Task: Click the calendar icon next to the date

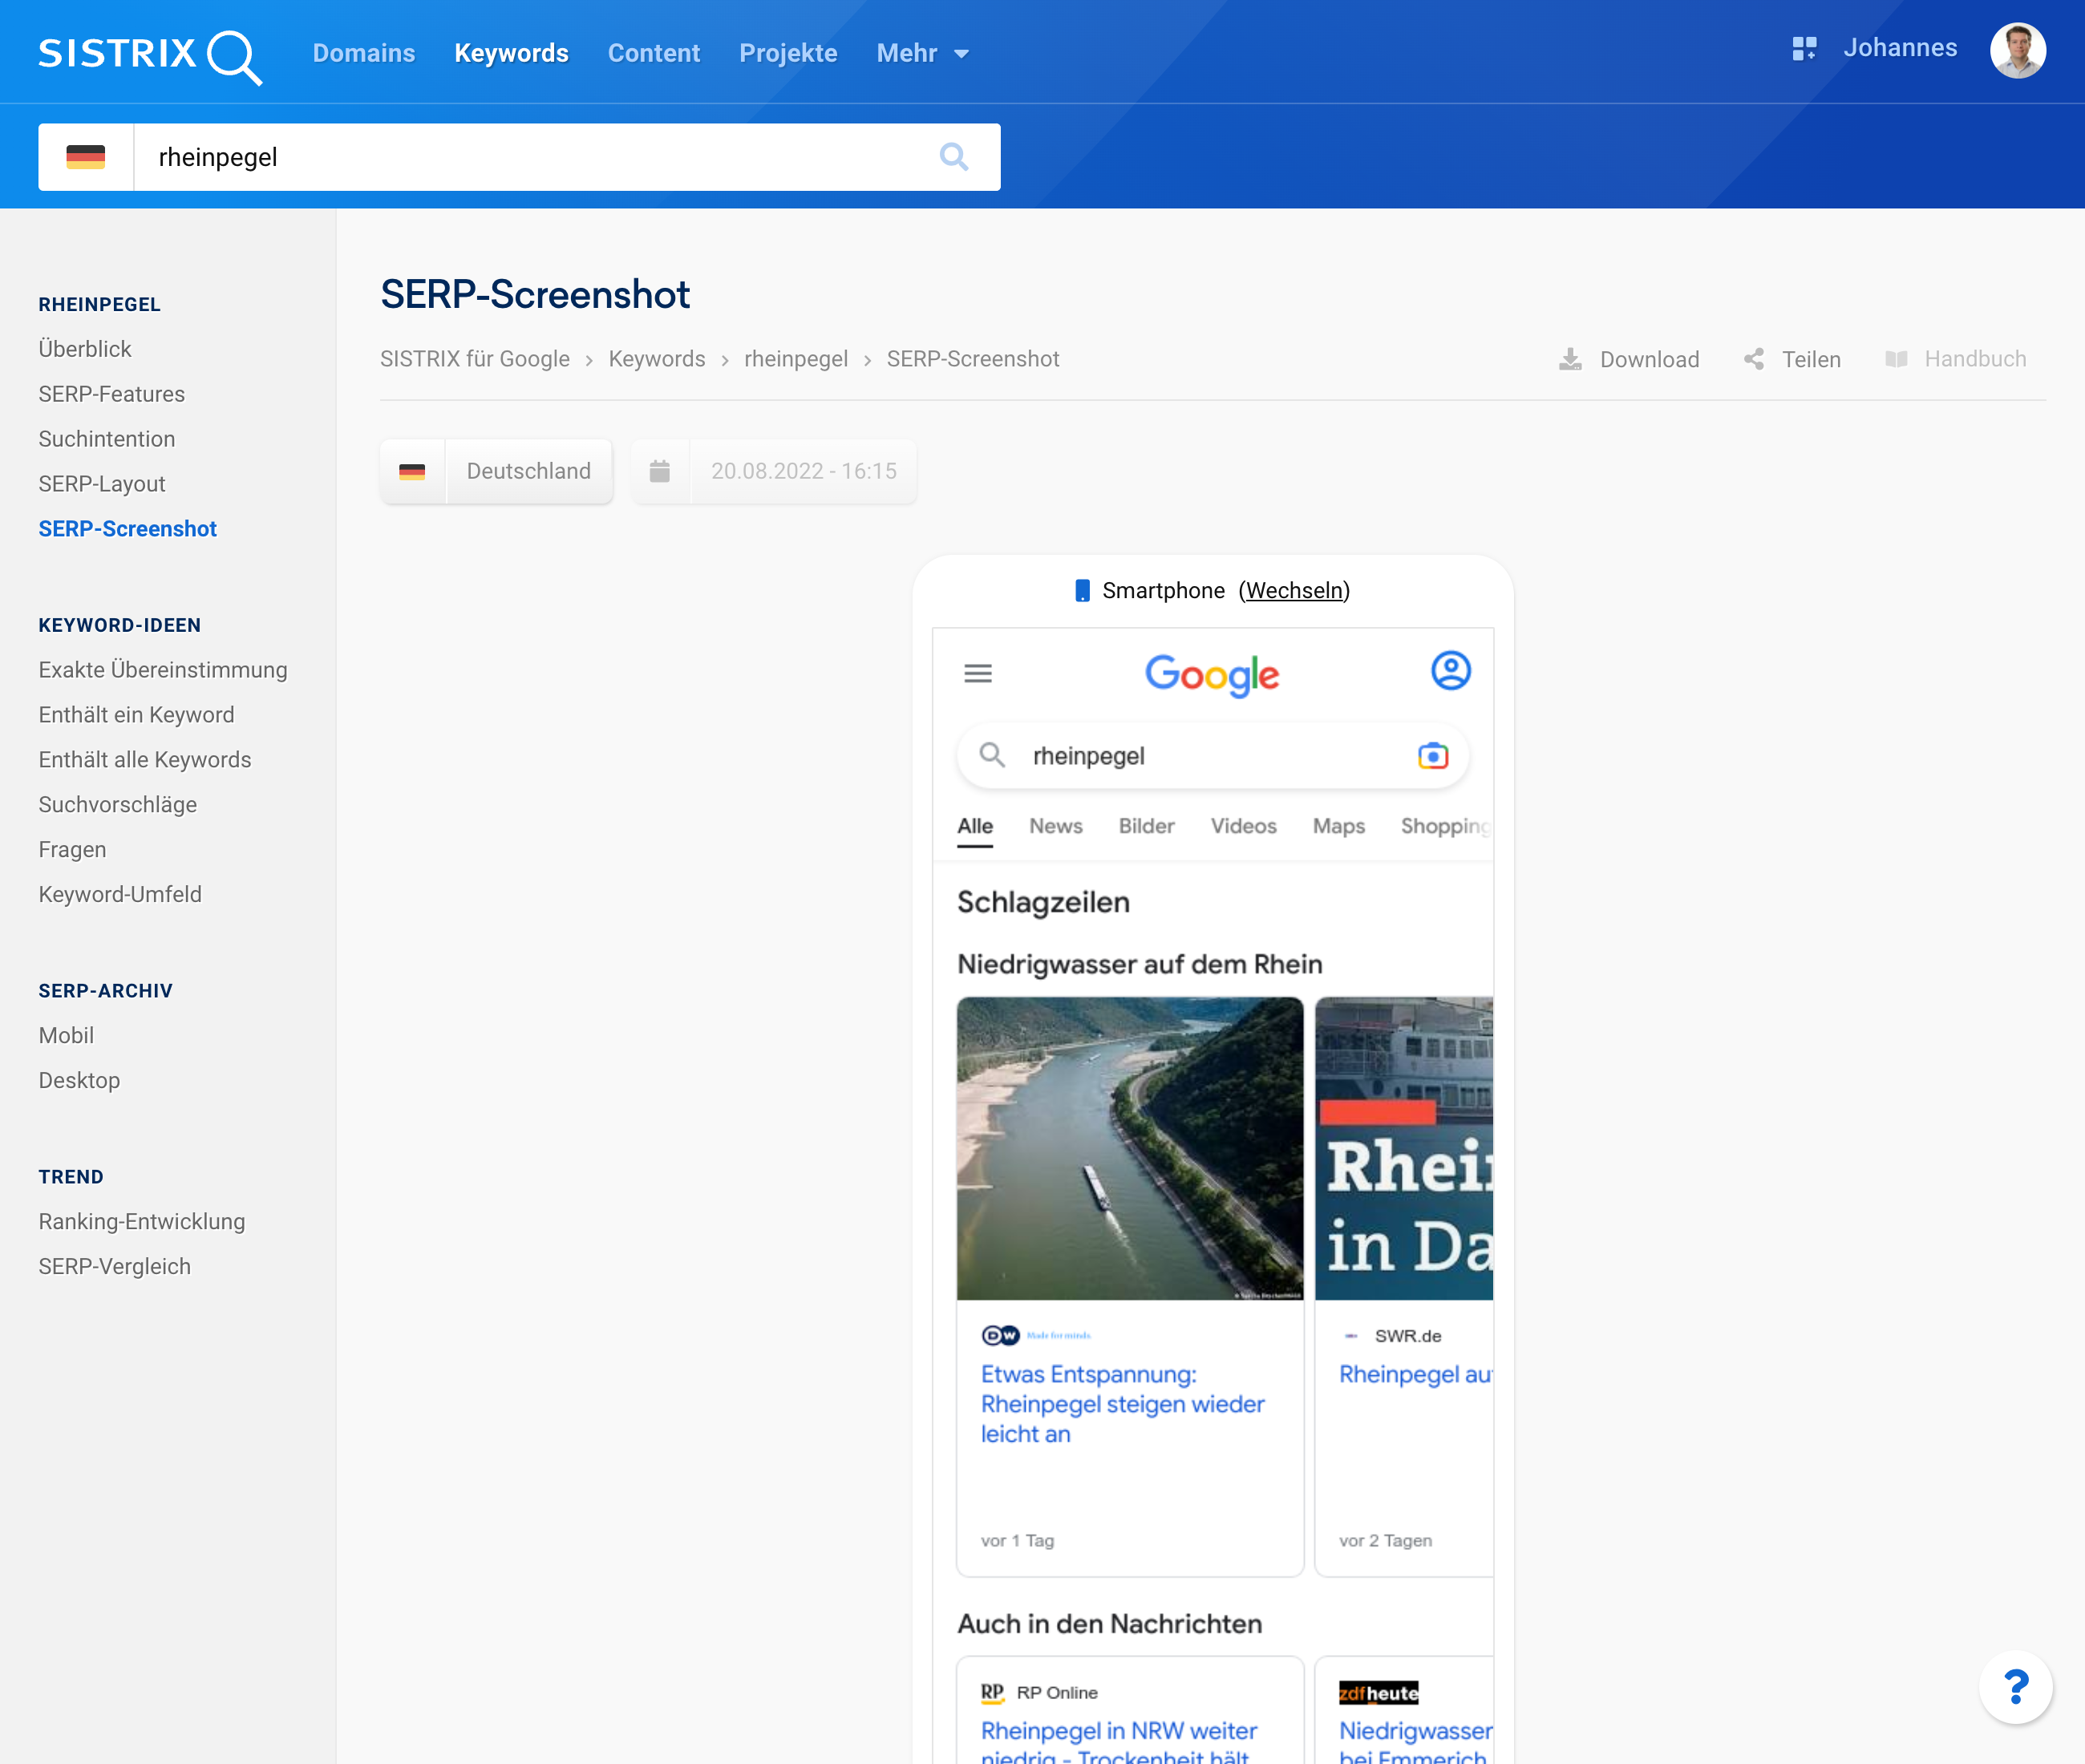Action: pos(660,471)
